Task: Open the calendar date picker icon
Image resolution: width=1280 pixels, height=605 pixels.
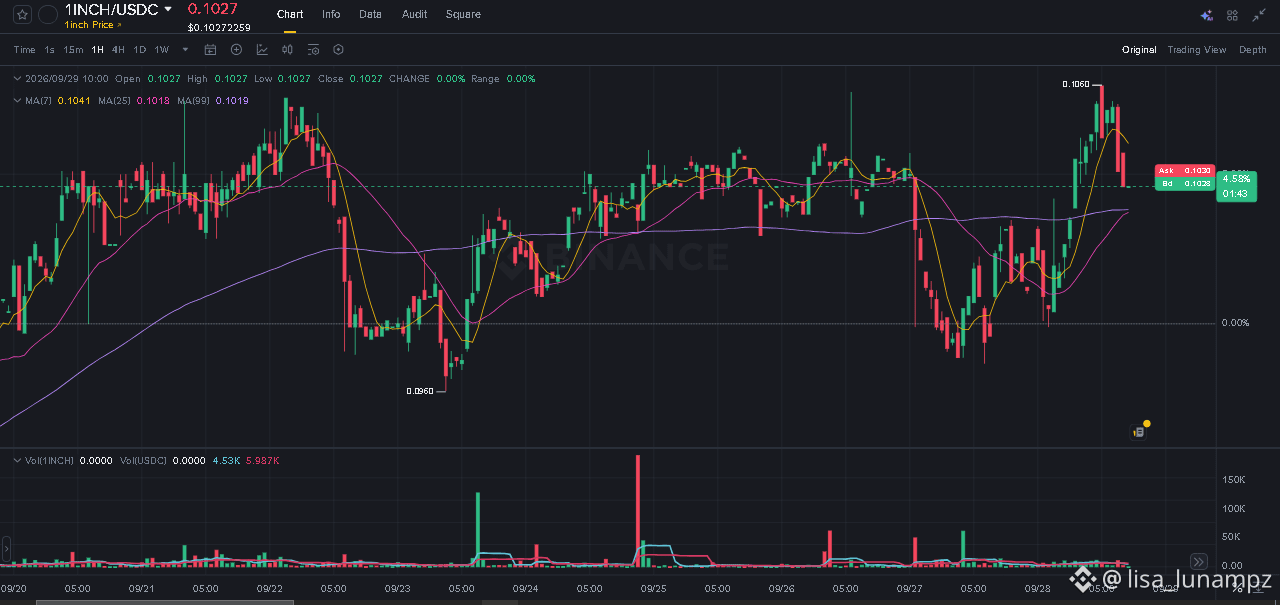Action: point(210,49)
